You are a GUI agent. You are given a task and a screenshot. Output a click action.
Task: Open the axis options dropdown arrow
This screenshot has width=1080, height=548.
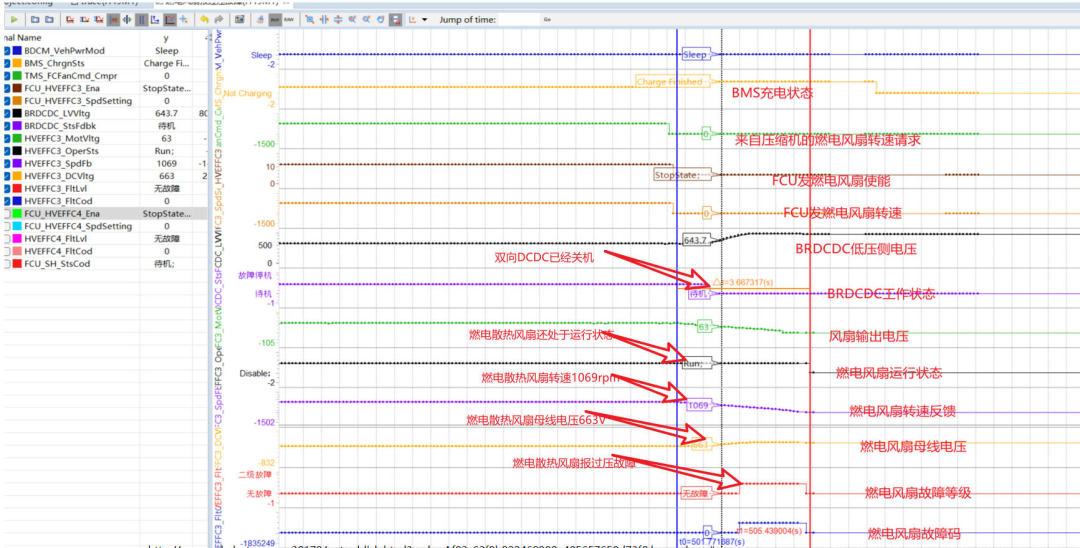coord(424,19)
